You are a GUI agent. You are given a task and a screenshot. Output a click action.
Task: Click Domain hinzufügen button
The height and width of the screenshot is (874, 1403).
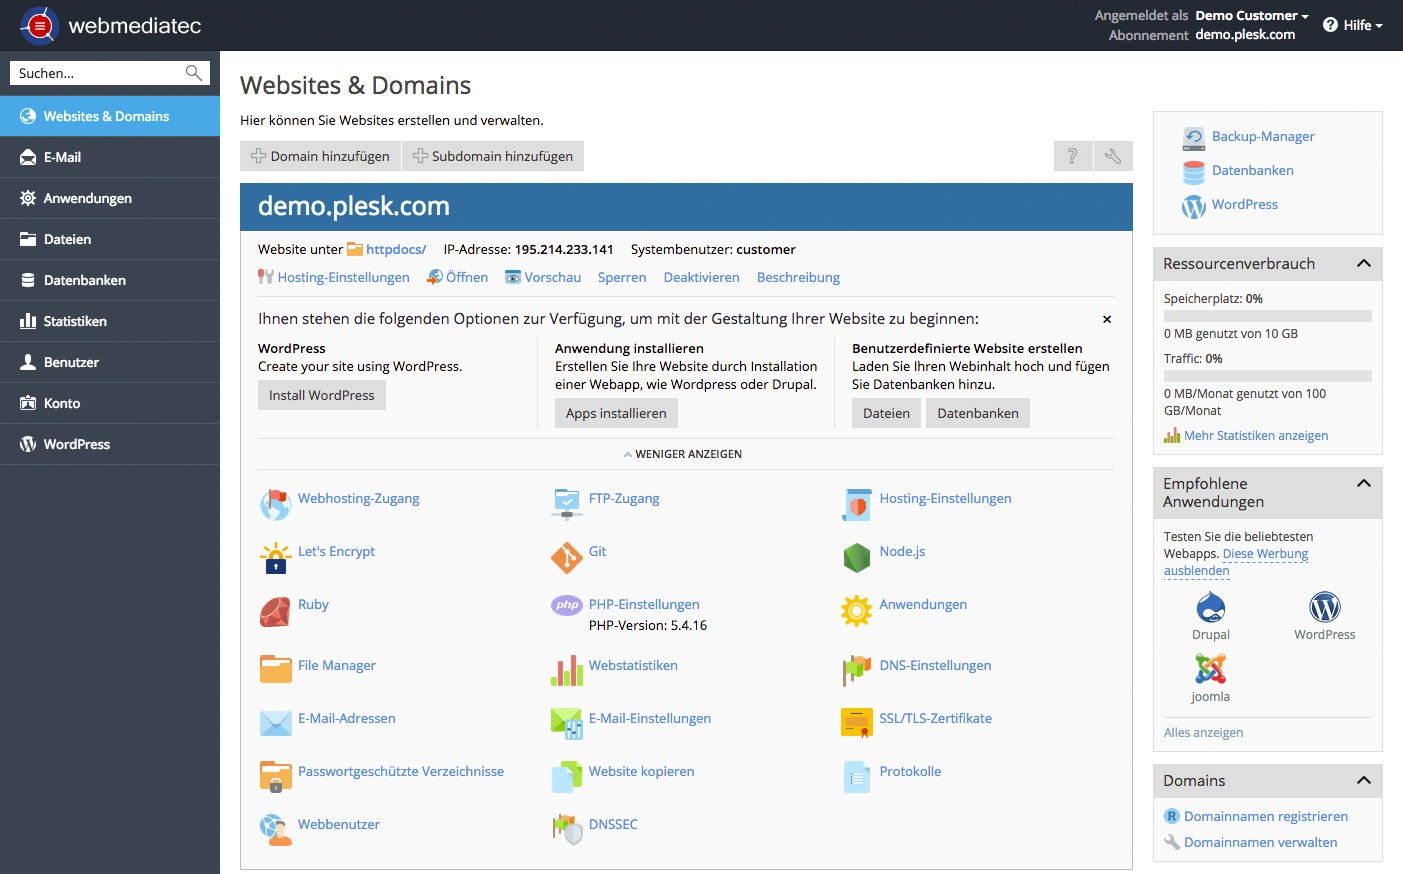coord(320,156)
